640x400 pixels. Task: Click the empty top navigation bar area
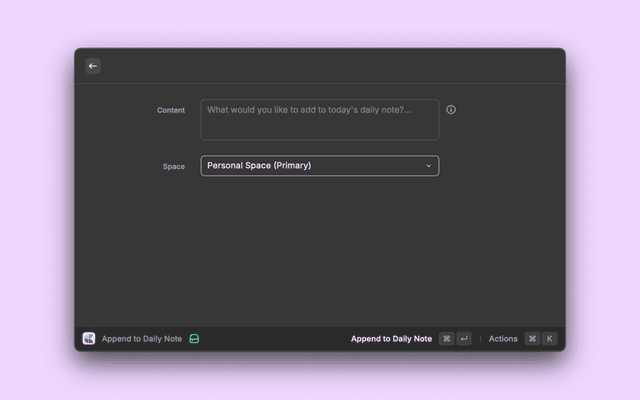(330, 66)
